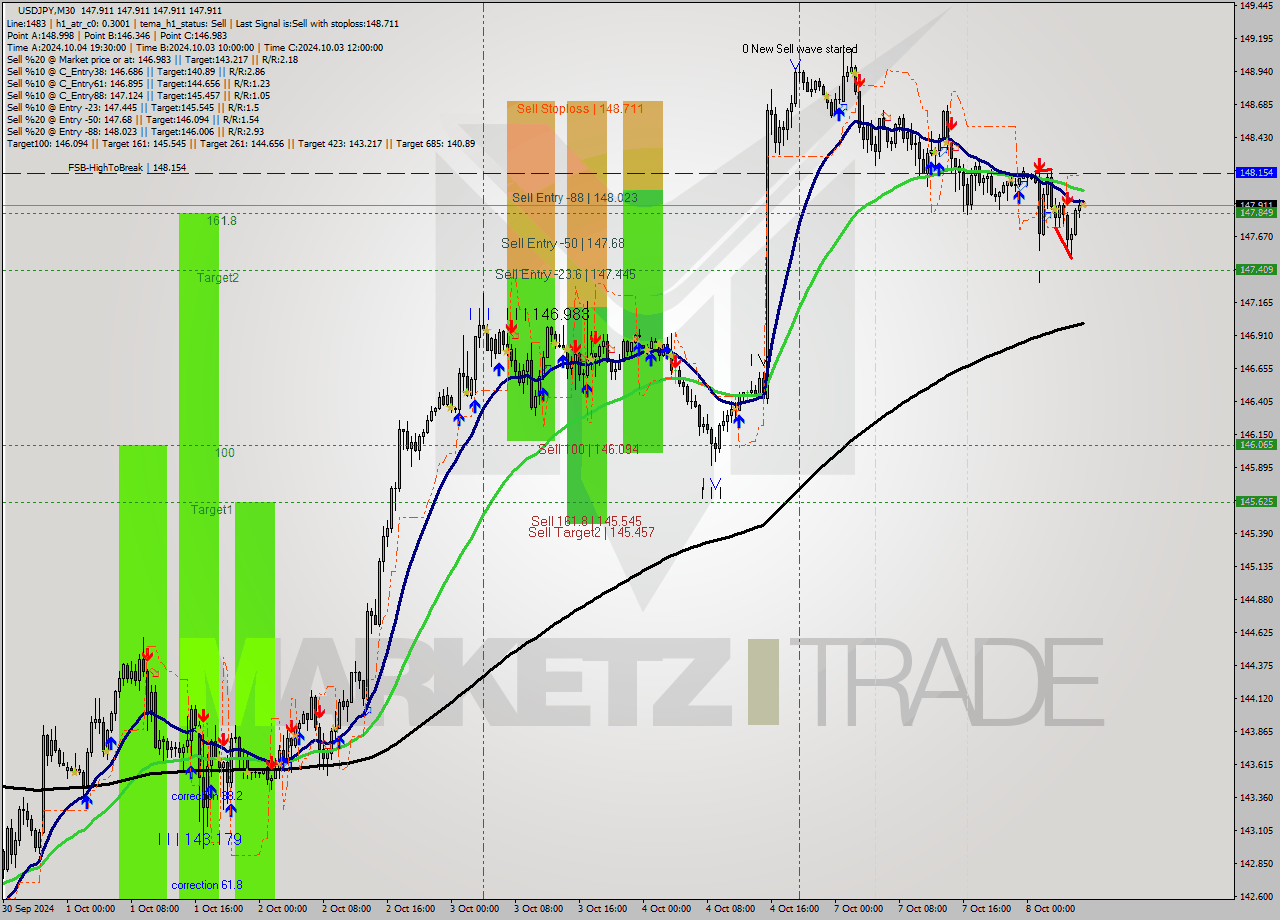This screenshot has height=920, width=1280.
Task: Click the 'Target100: 146.094' targets line
Action: pos(240,143)
